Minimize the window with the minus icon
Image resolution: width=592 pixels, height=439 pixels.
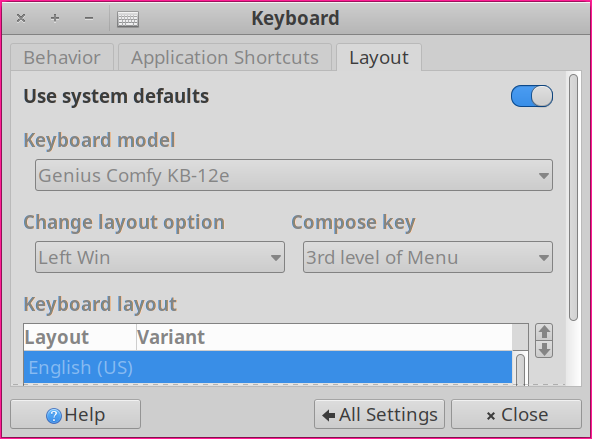coord(89,18)
